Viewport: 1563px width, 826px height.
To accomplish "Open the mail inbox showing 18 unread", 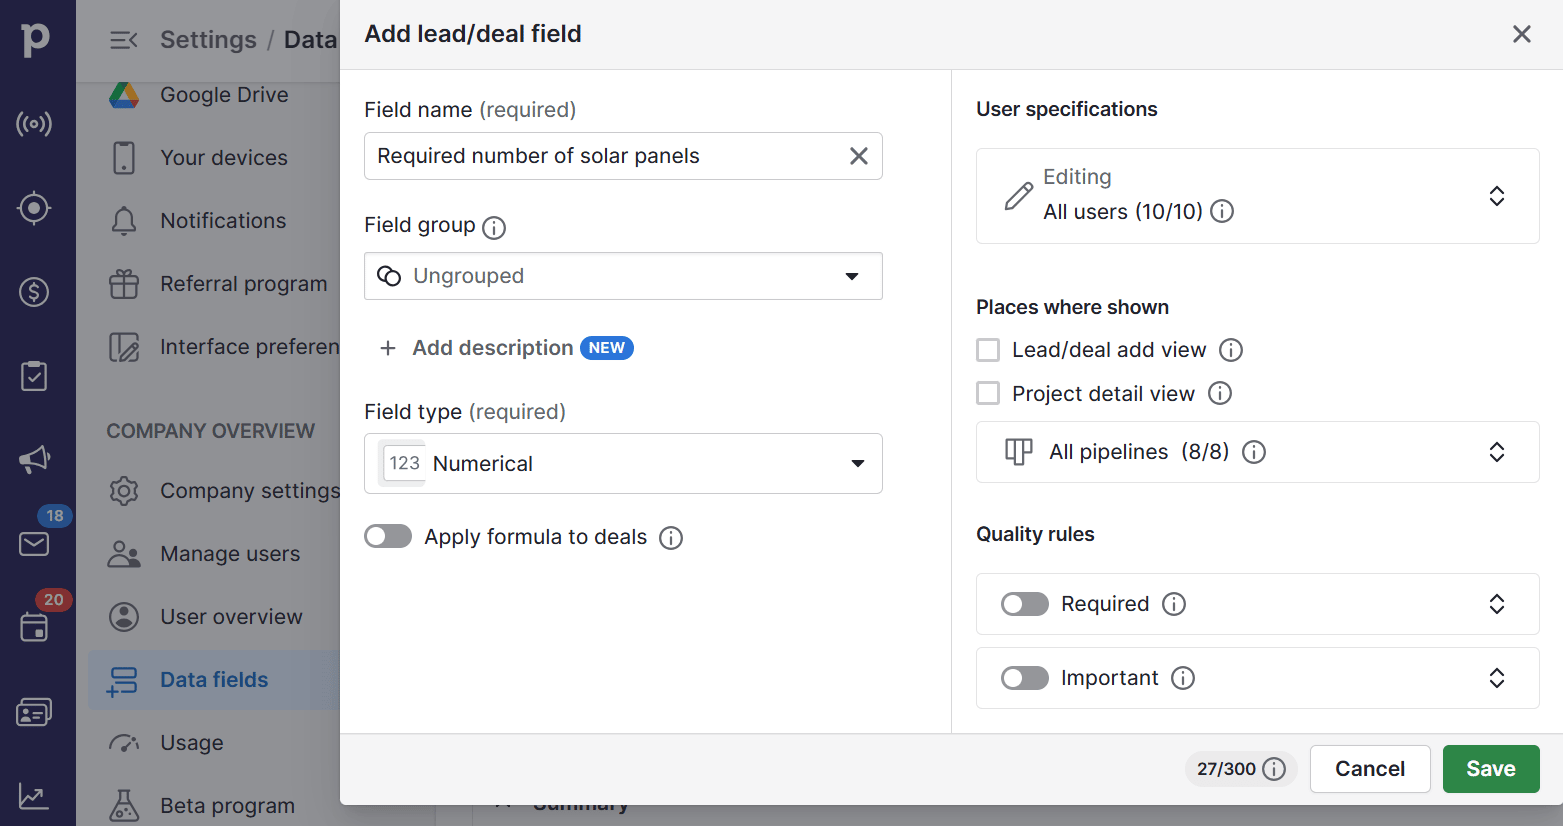I will (34, 544).
